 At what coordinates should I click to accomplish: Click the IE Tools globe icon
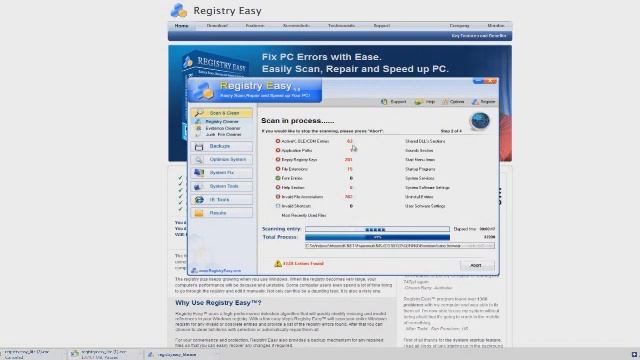[x=199, y=200]
